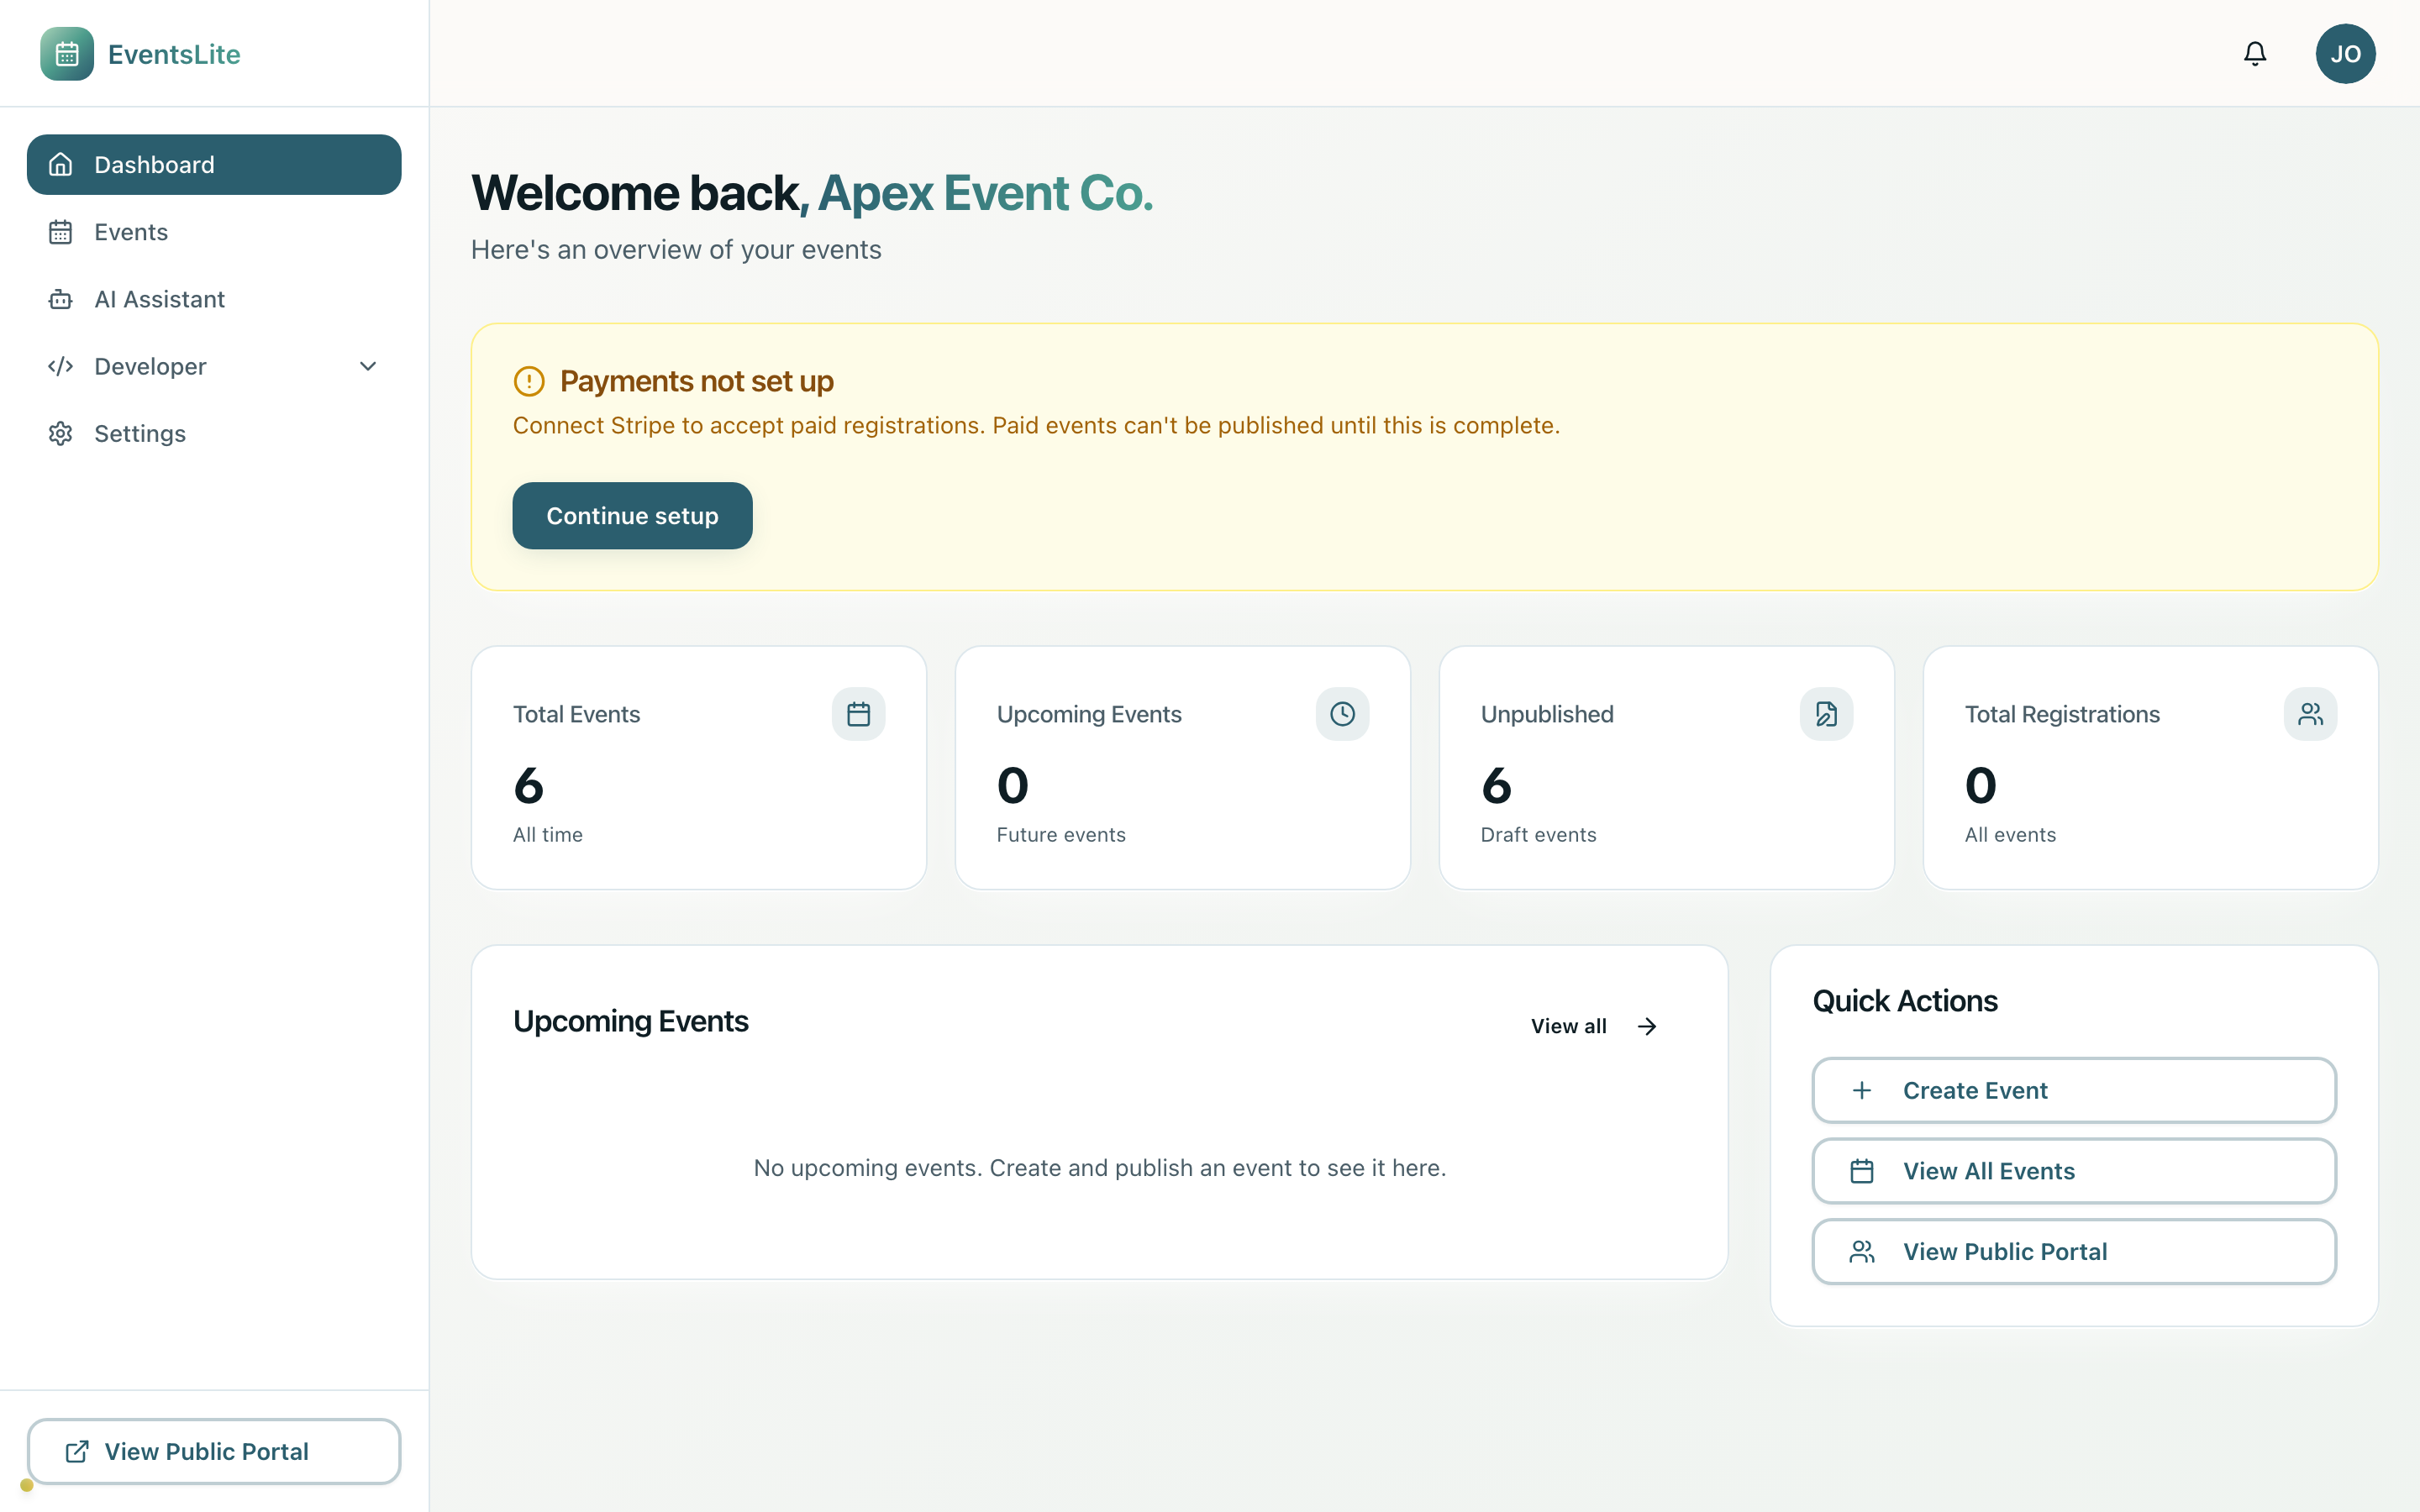The height and width of the screenshot is (1512, 2420).
Task: Click the Quick Actions heading
Action: click(1905, 1001)
